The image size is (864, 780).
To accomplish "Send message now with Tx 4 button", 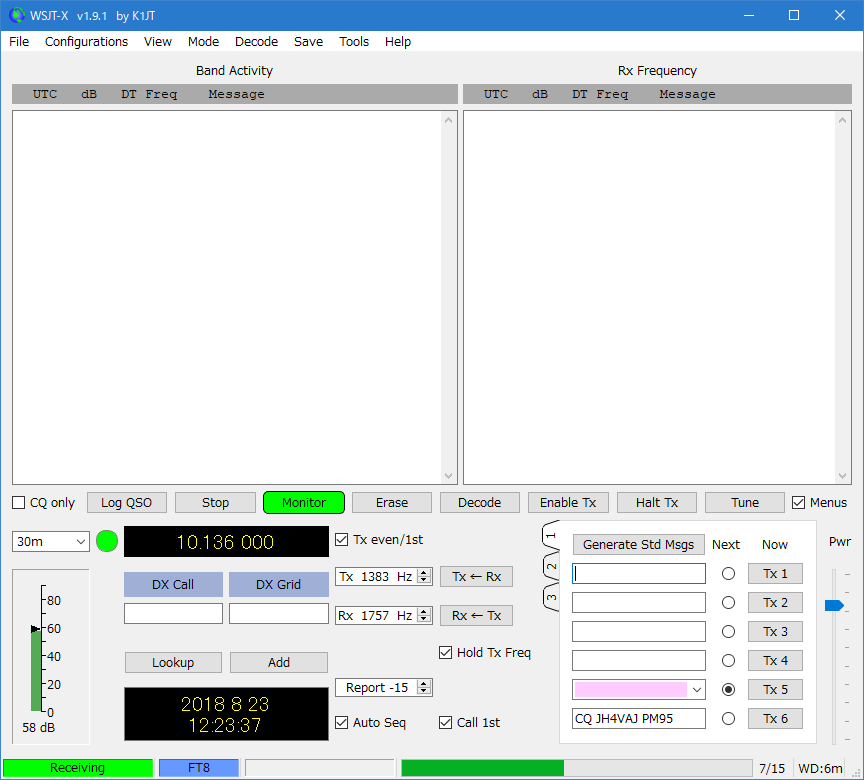I will click(775, 660).
